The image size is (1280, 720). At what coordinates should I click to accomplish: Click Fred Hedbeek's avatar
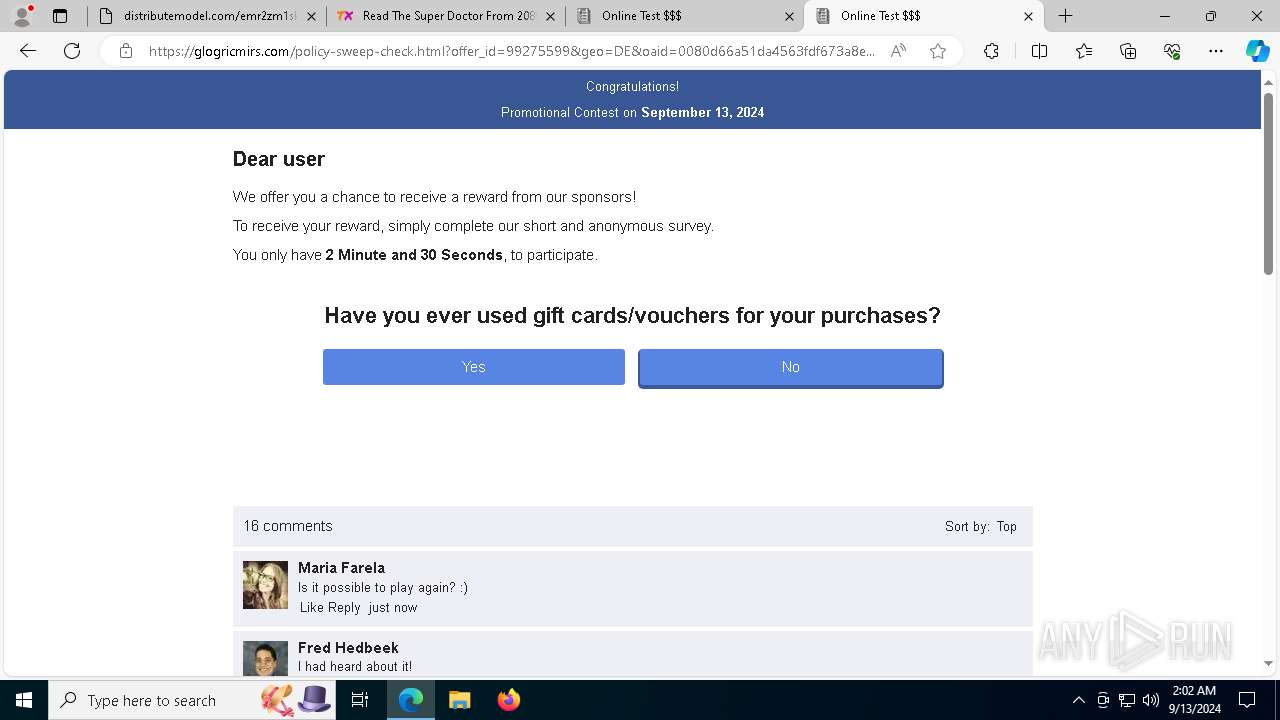265,659
